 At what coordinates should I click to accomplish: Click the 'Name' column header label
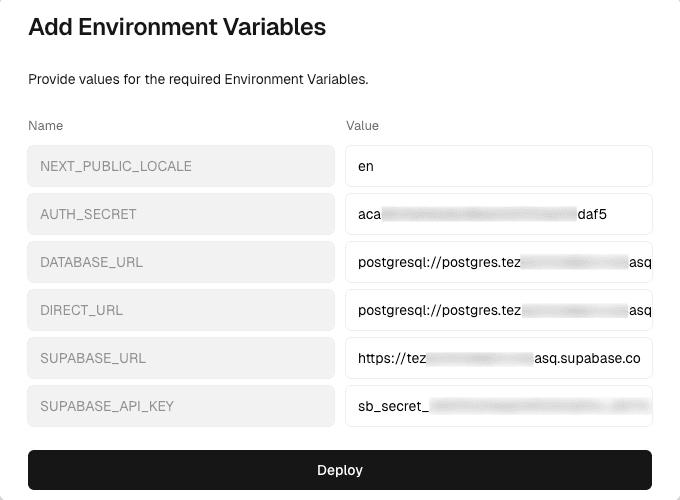click(45, 126)
